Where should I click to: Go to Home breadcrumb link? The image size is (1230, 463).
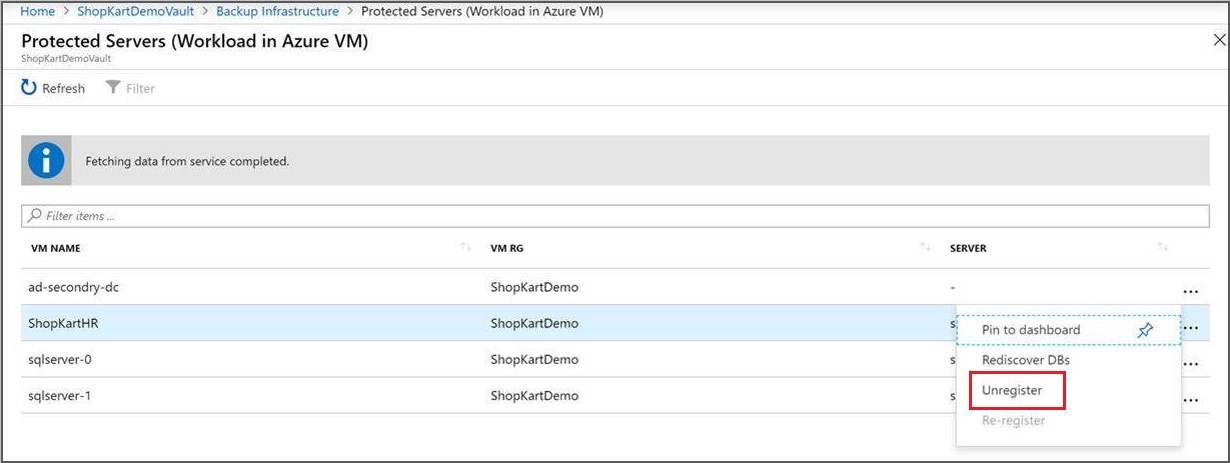(37, 11)
